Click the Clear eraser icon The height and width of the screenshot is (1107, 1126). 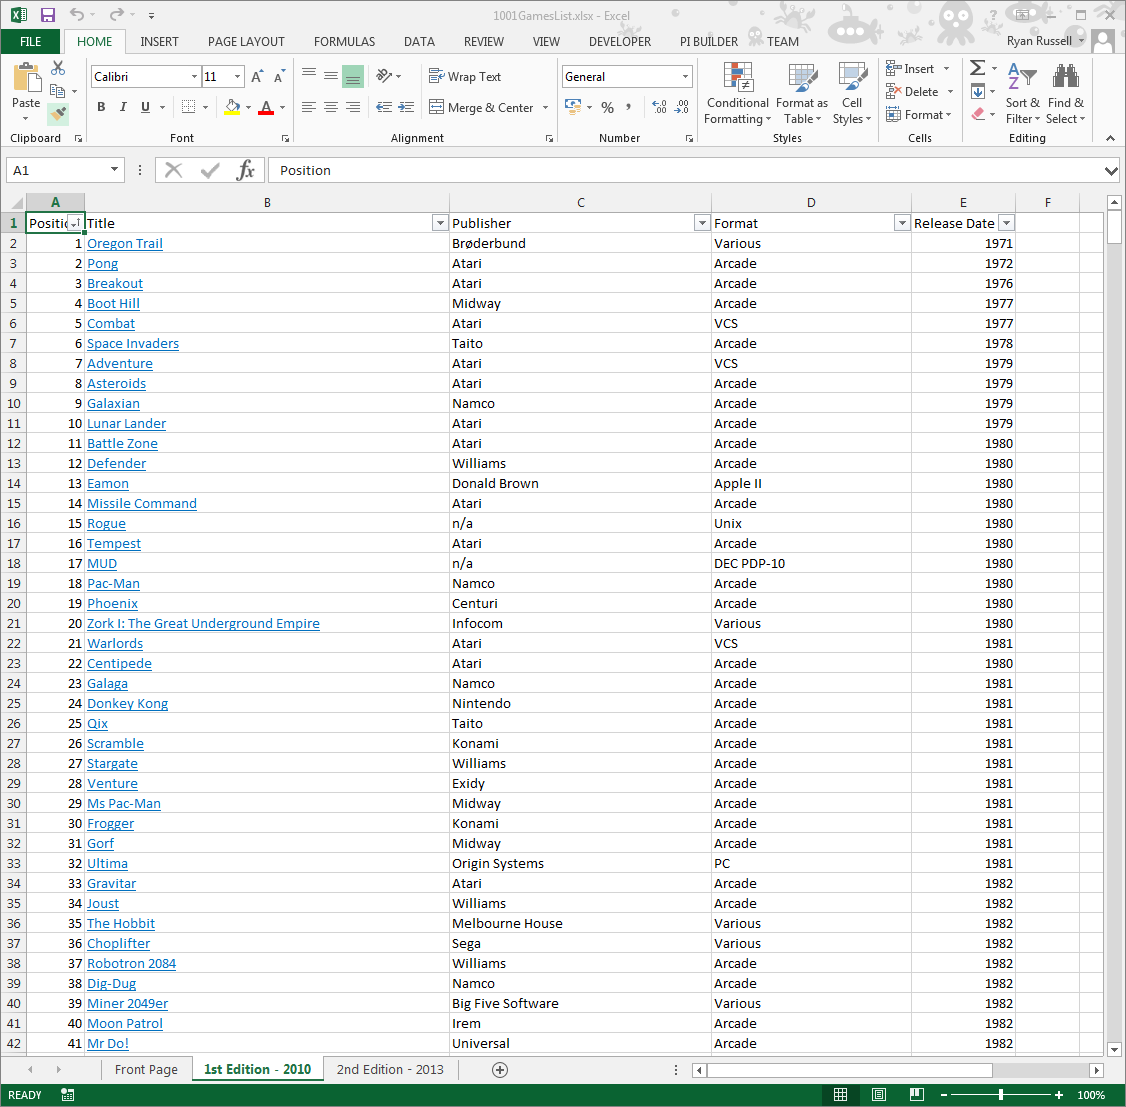click(977, 114)
